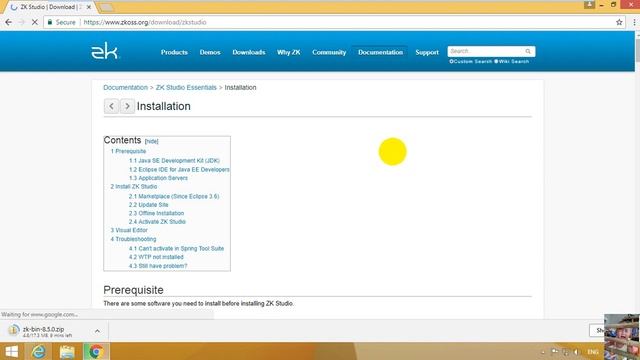Open File Explorer from taskbar
This screenshot has width=640, height=360.
pyautogui.click(x=67, y=351)
